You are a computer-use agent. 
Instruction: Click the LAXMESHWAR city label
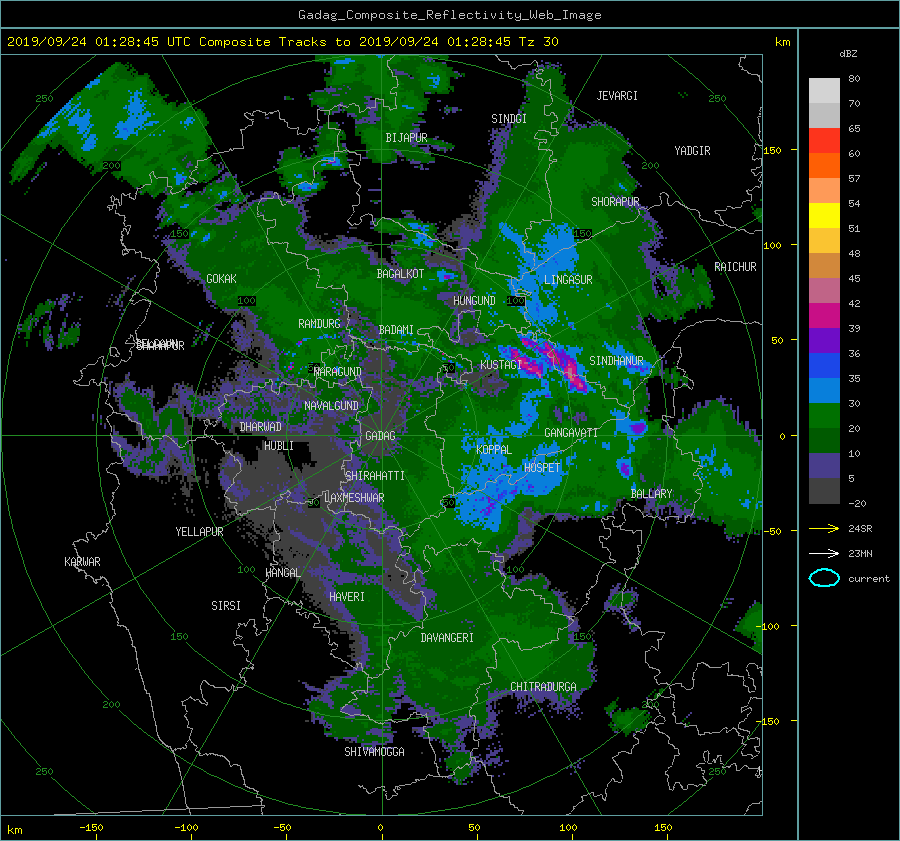tap(354, 498)
